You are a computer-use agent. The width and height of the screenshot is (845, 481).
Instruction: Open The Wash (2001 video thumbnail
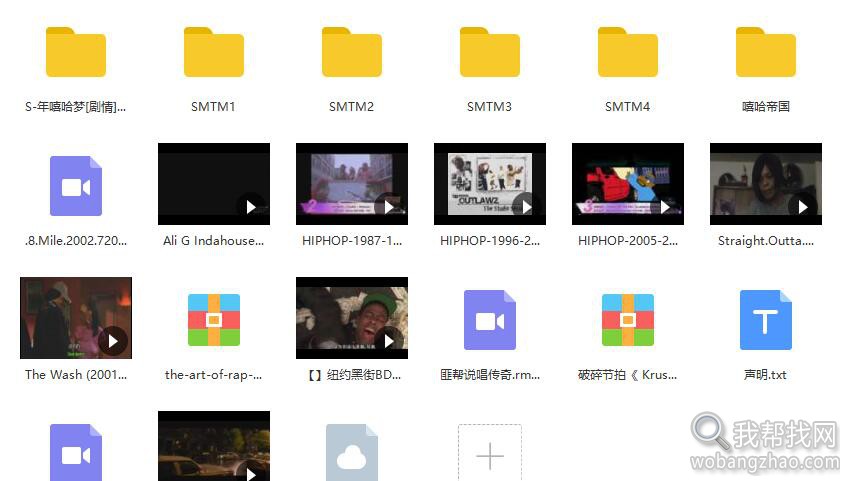76,318
